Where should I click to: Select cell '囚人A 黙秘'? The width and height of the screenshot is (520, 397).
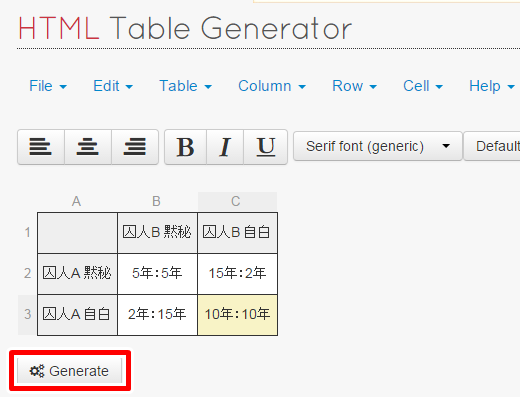coord(77,274)
